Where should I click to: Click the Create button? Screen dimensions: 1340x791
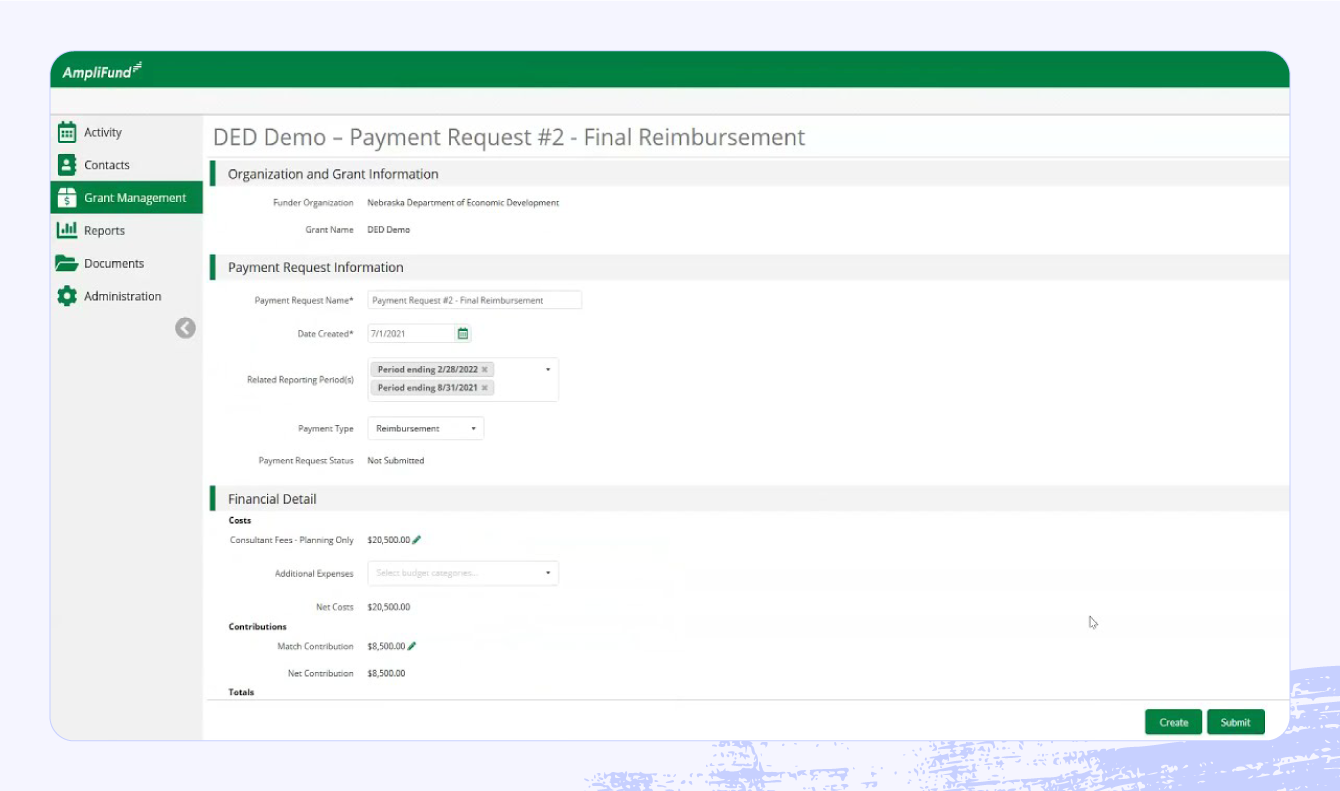1173,722
